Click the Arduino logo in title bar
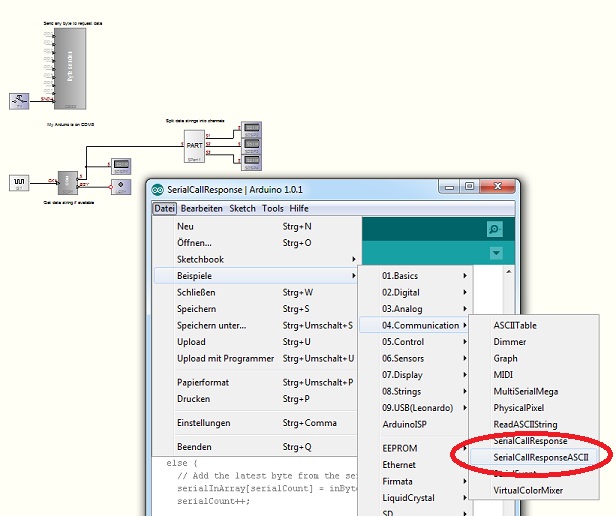This screenshot has width=616, height=516. click(158, 189)
